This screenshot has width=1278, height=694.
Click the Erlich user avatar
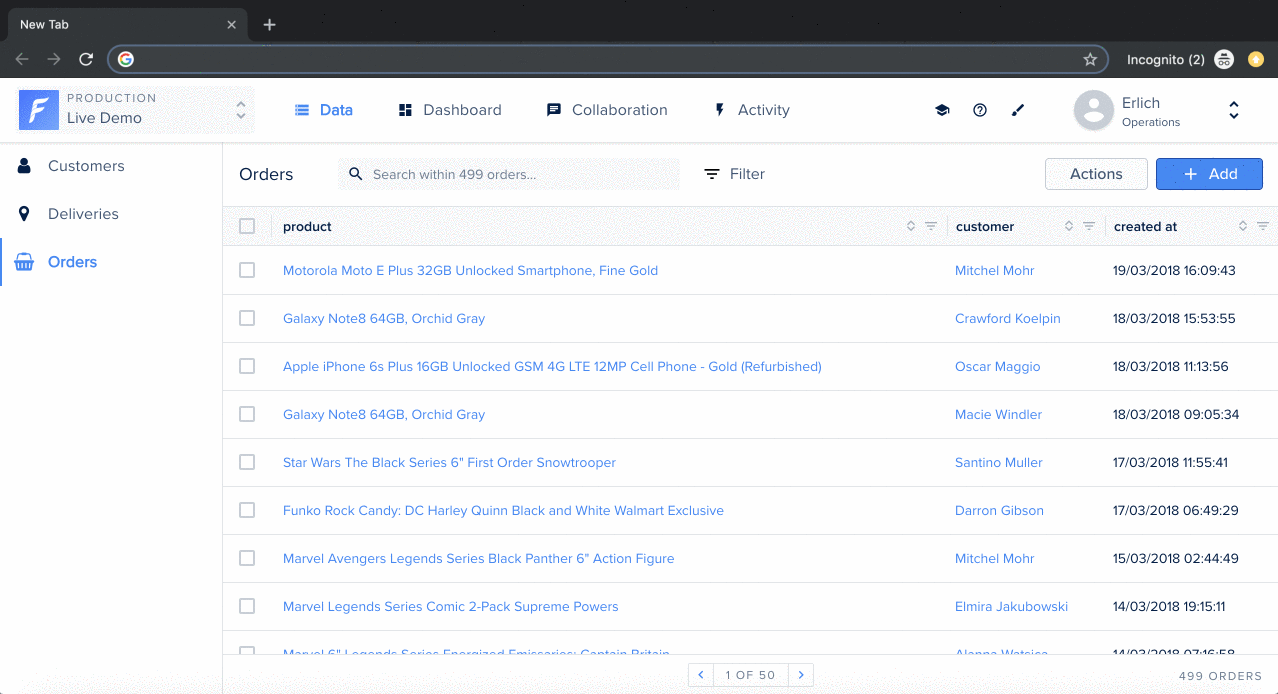1094,110
